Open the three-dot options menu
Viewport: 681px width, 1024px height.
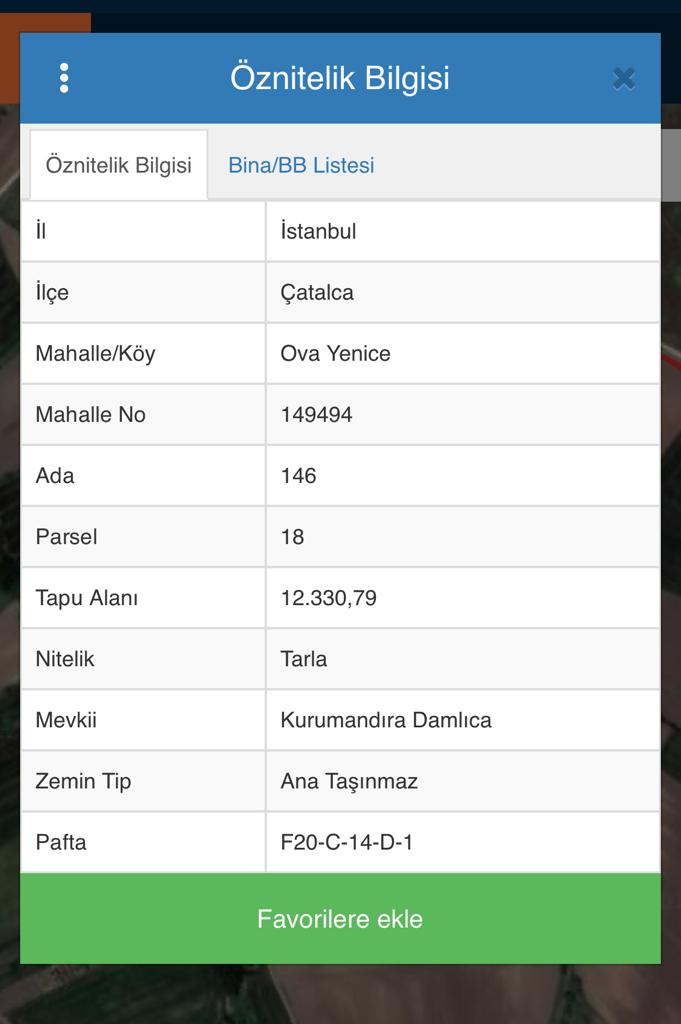coord(64,78)
